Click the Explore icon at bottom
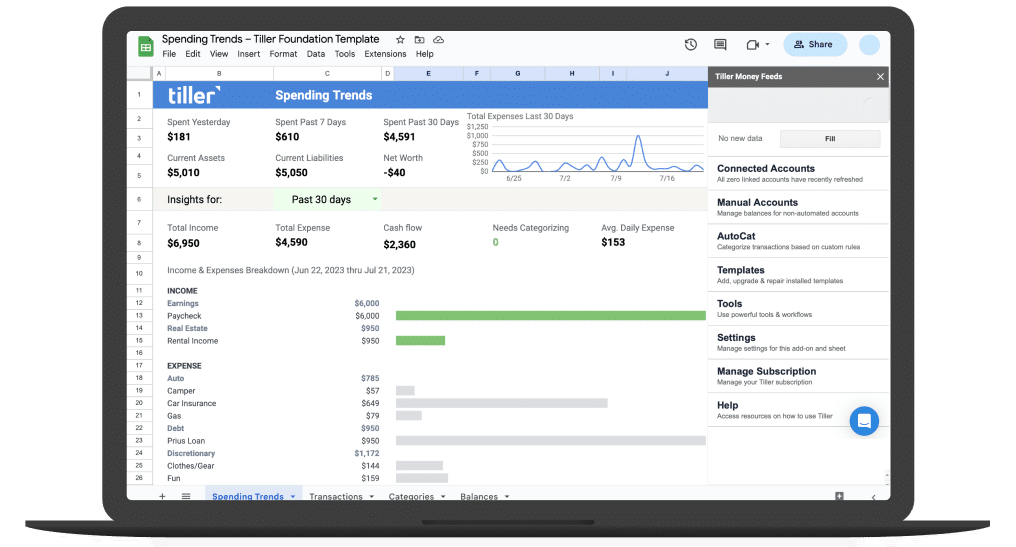The image size is (1016, 547). point(839,496)
